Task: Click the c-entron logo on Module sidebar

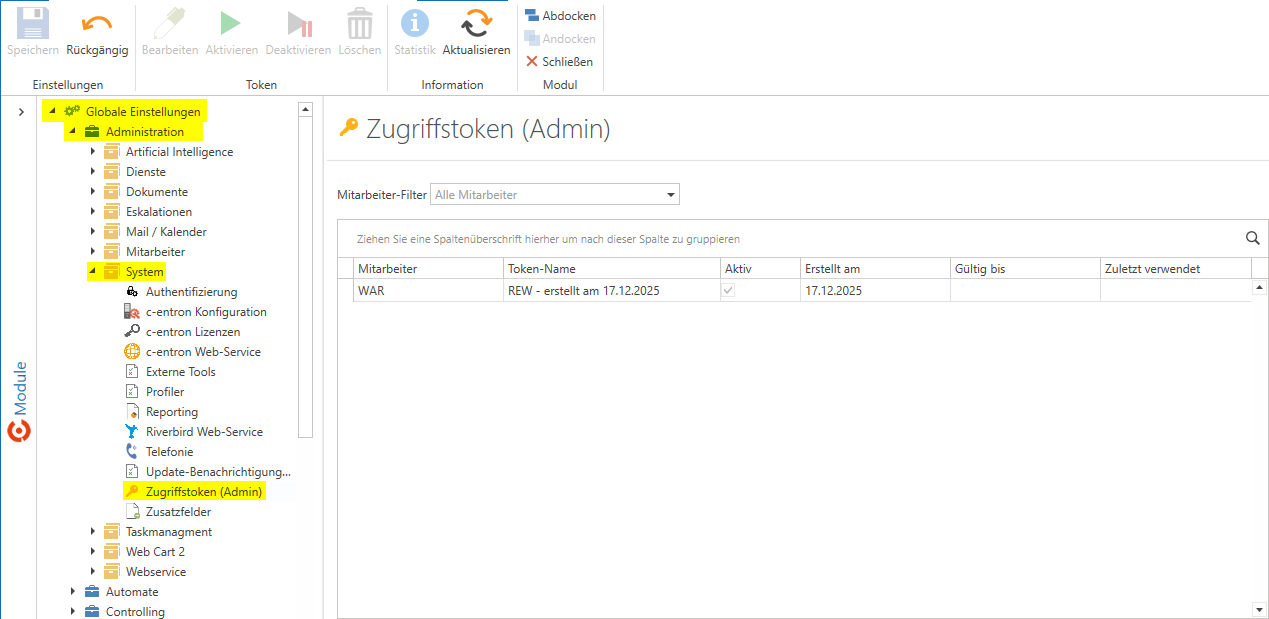Action: (x=19, y=430)
